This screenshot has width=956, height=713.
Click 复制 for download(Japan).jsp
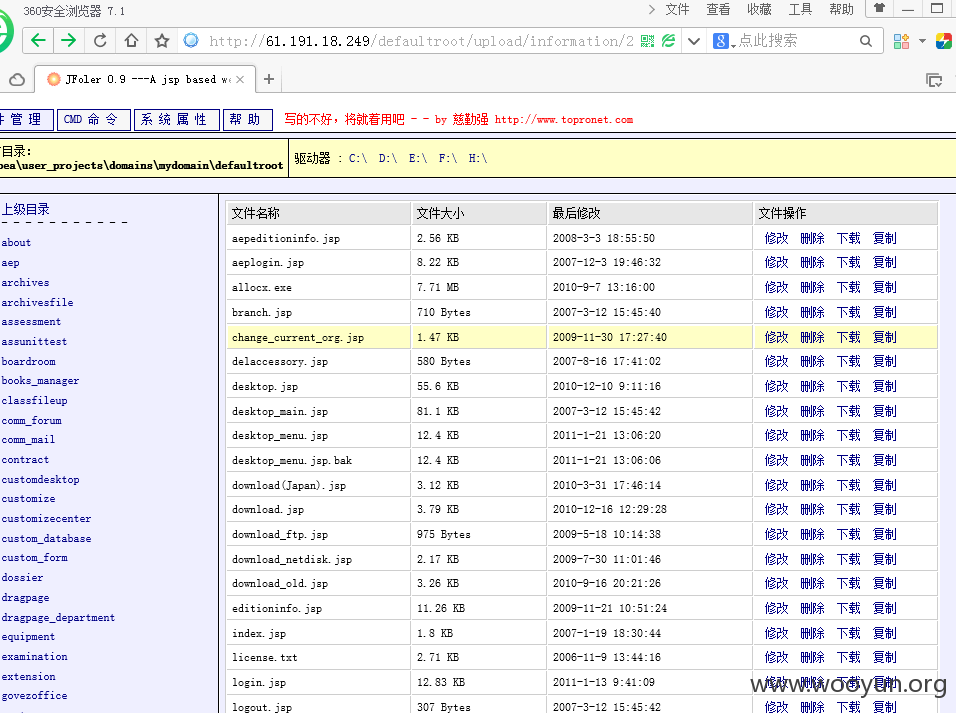click(885, 485)
